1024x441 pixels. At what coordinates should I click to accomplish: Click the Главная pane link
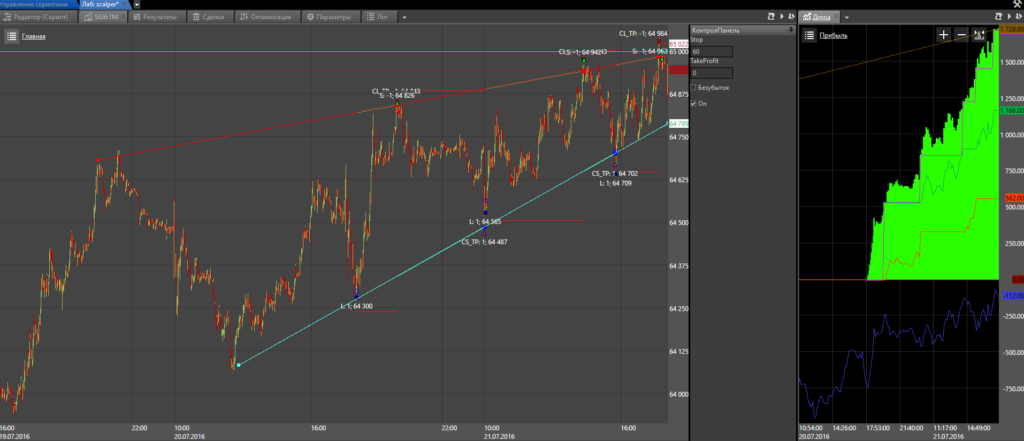click(34, 36)
